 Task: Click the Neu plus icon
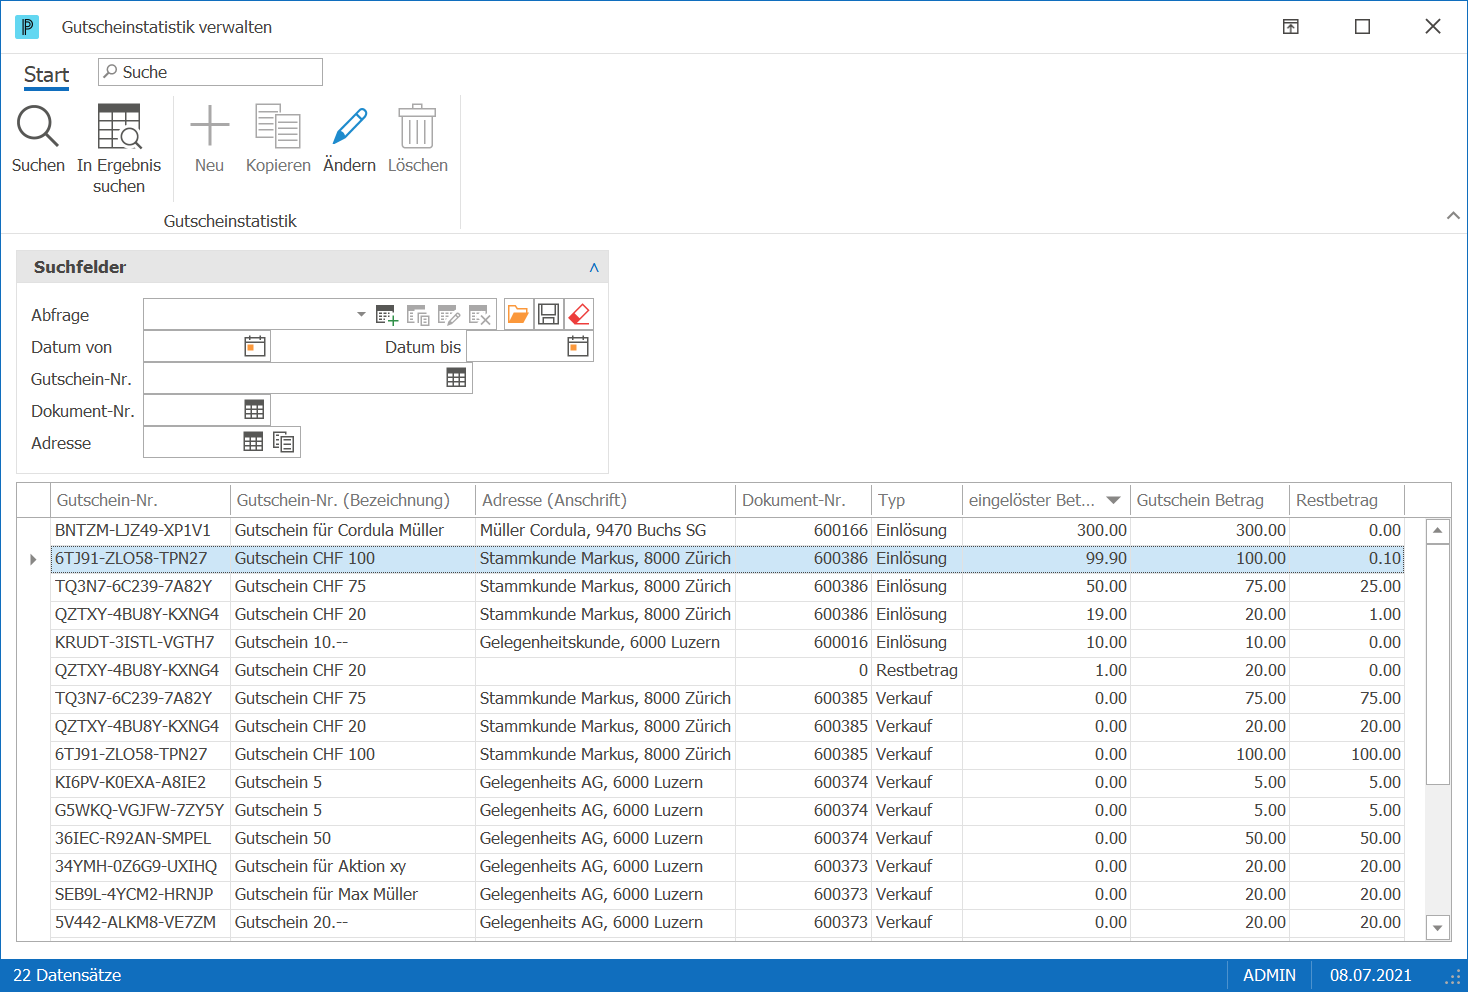(x=209, y=126)
